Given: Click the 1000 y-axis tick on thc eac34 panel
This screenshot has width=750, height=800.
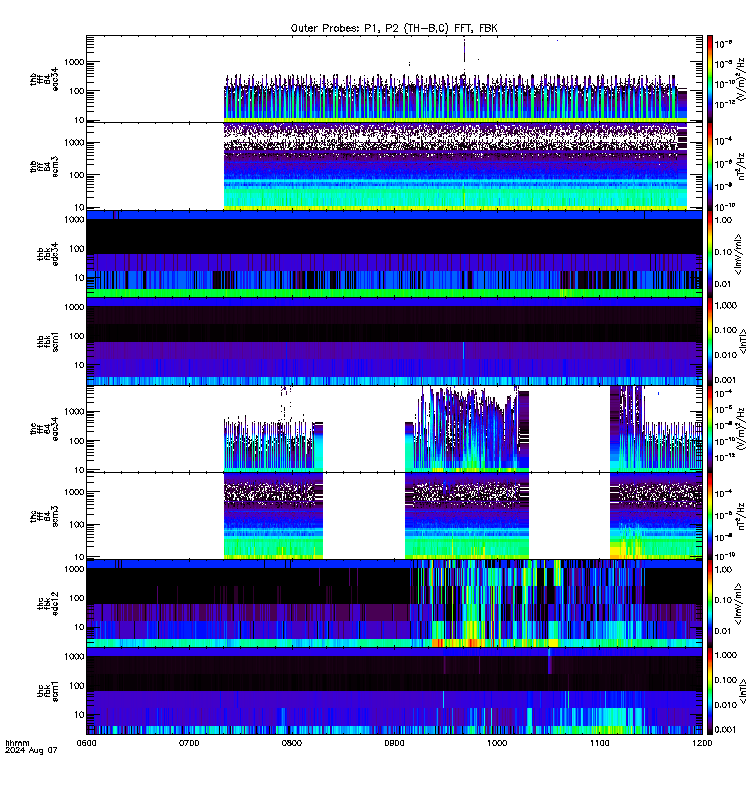Looking at the screenshot, I should coord(74,412).
